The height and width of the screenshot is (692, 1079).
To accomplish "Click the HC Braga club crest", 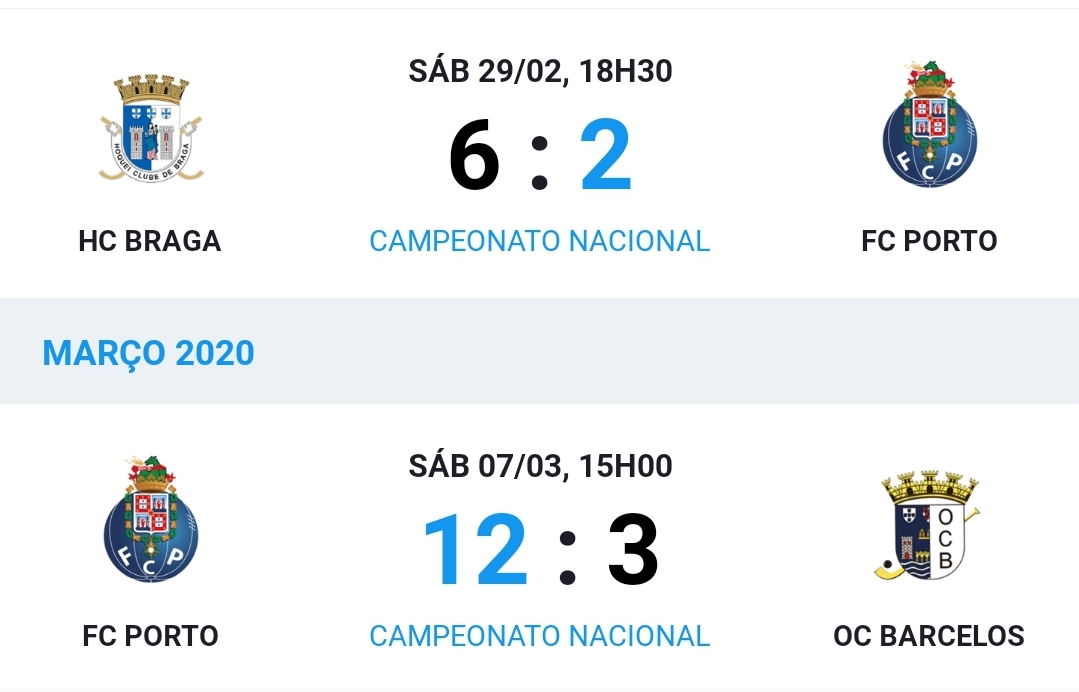I will point(150,128).
